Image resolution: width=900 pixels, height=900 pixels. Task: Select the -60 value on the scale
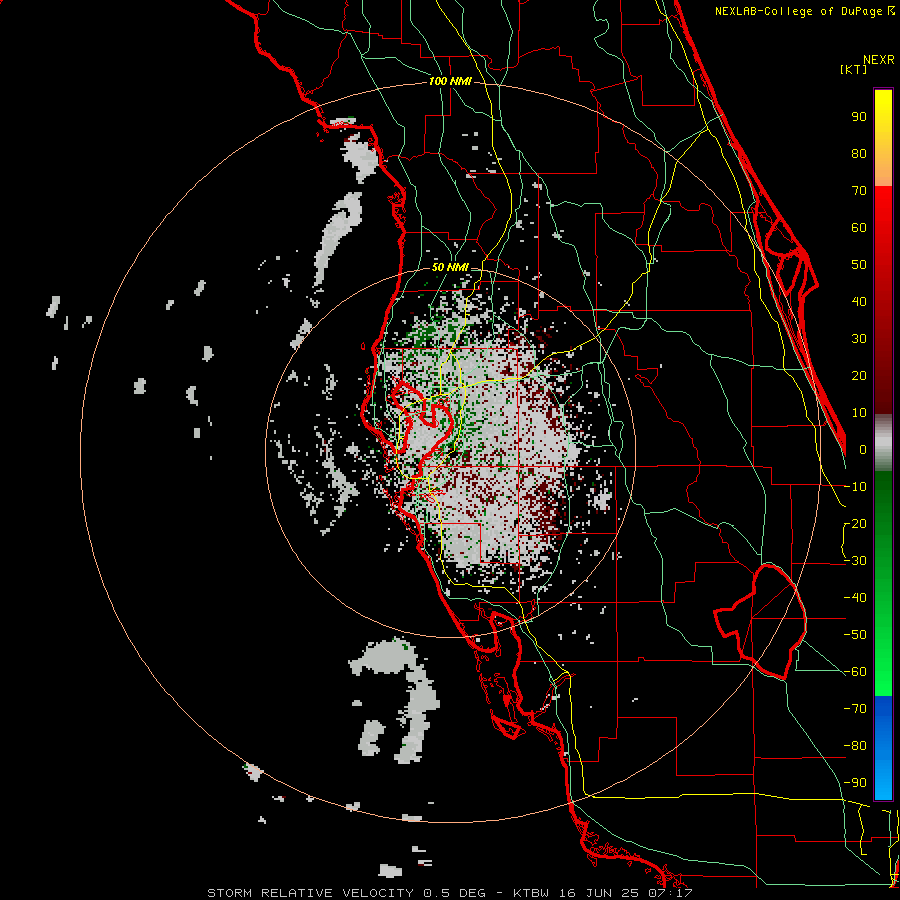[x=855, y=672]
